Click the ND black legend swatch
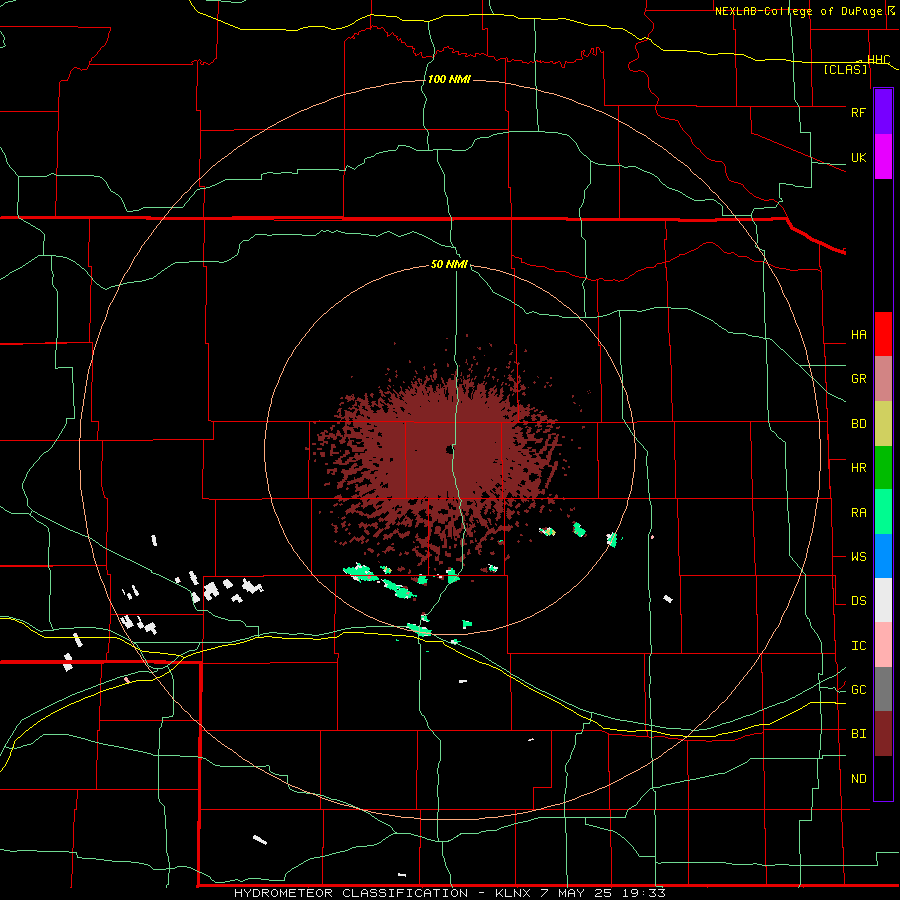This screenshot has height=900, width=900. [x=883, y=778]
